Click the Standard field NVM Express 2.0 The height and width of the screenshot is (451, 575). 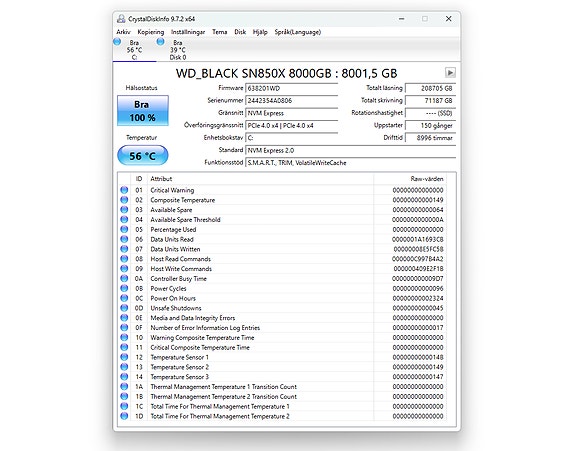(x=350, y=151)
